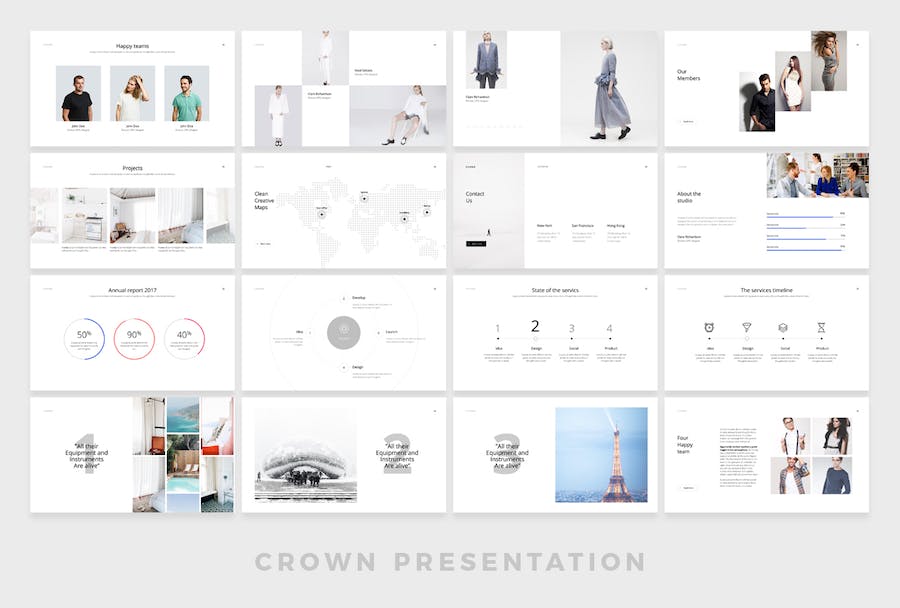Open the Happy teams slide thumbnail
900x608 pixels.
coord(133,88)
